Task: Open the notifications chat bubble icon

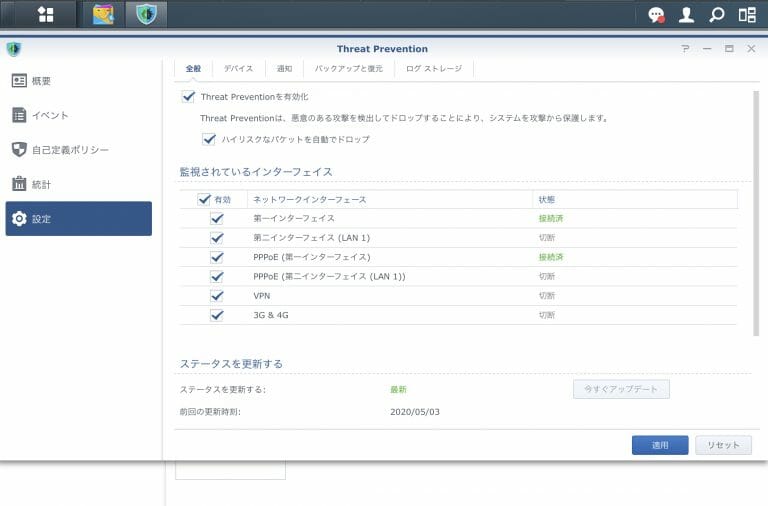Action: click(x=656, y=15)
